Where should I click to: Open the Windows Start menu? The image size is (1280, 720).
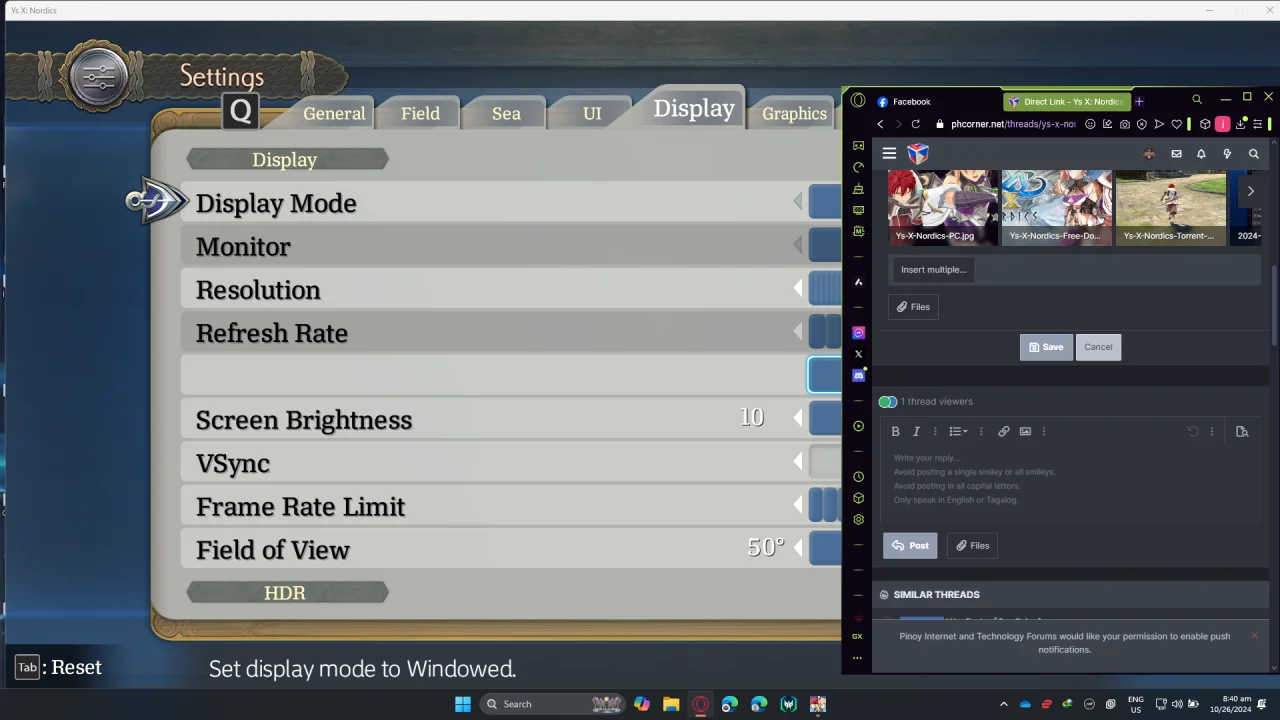pos(462,704)
